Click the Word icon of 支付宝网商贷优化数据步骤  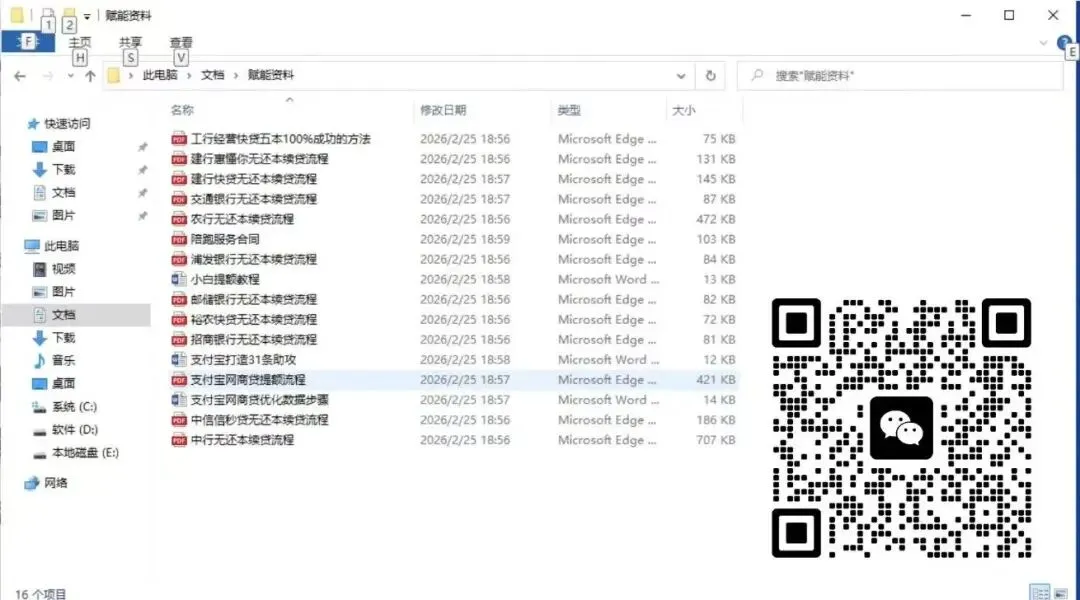179,400
